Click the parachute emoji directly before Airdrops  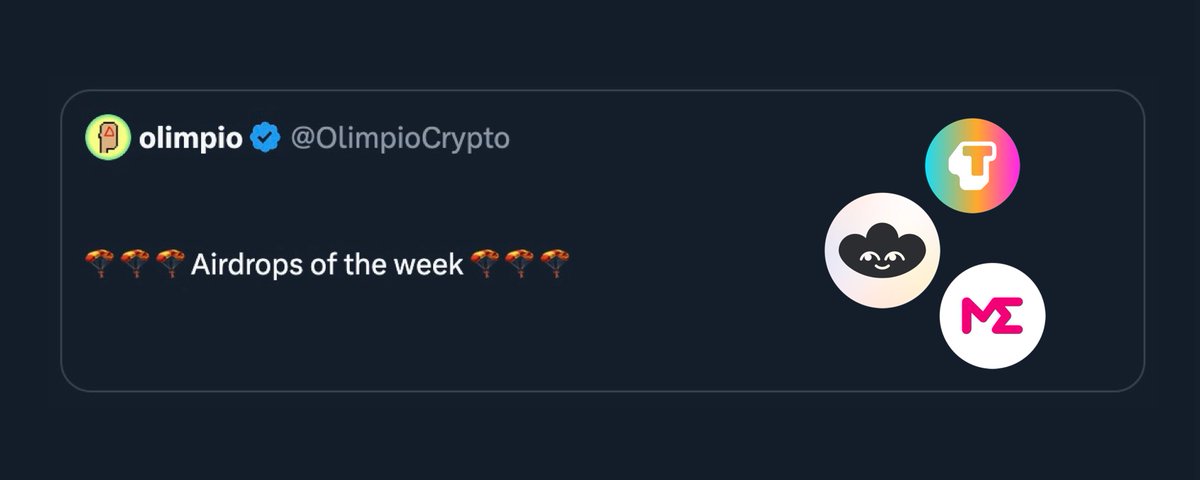pos(169,265)
